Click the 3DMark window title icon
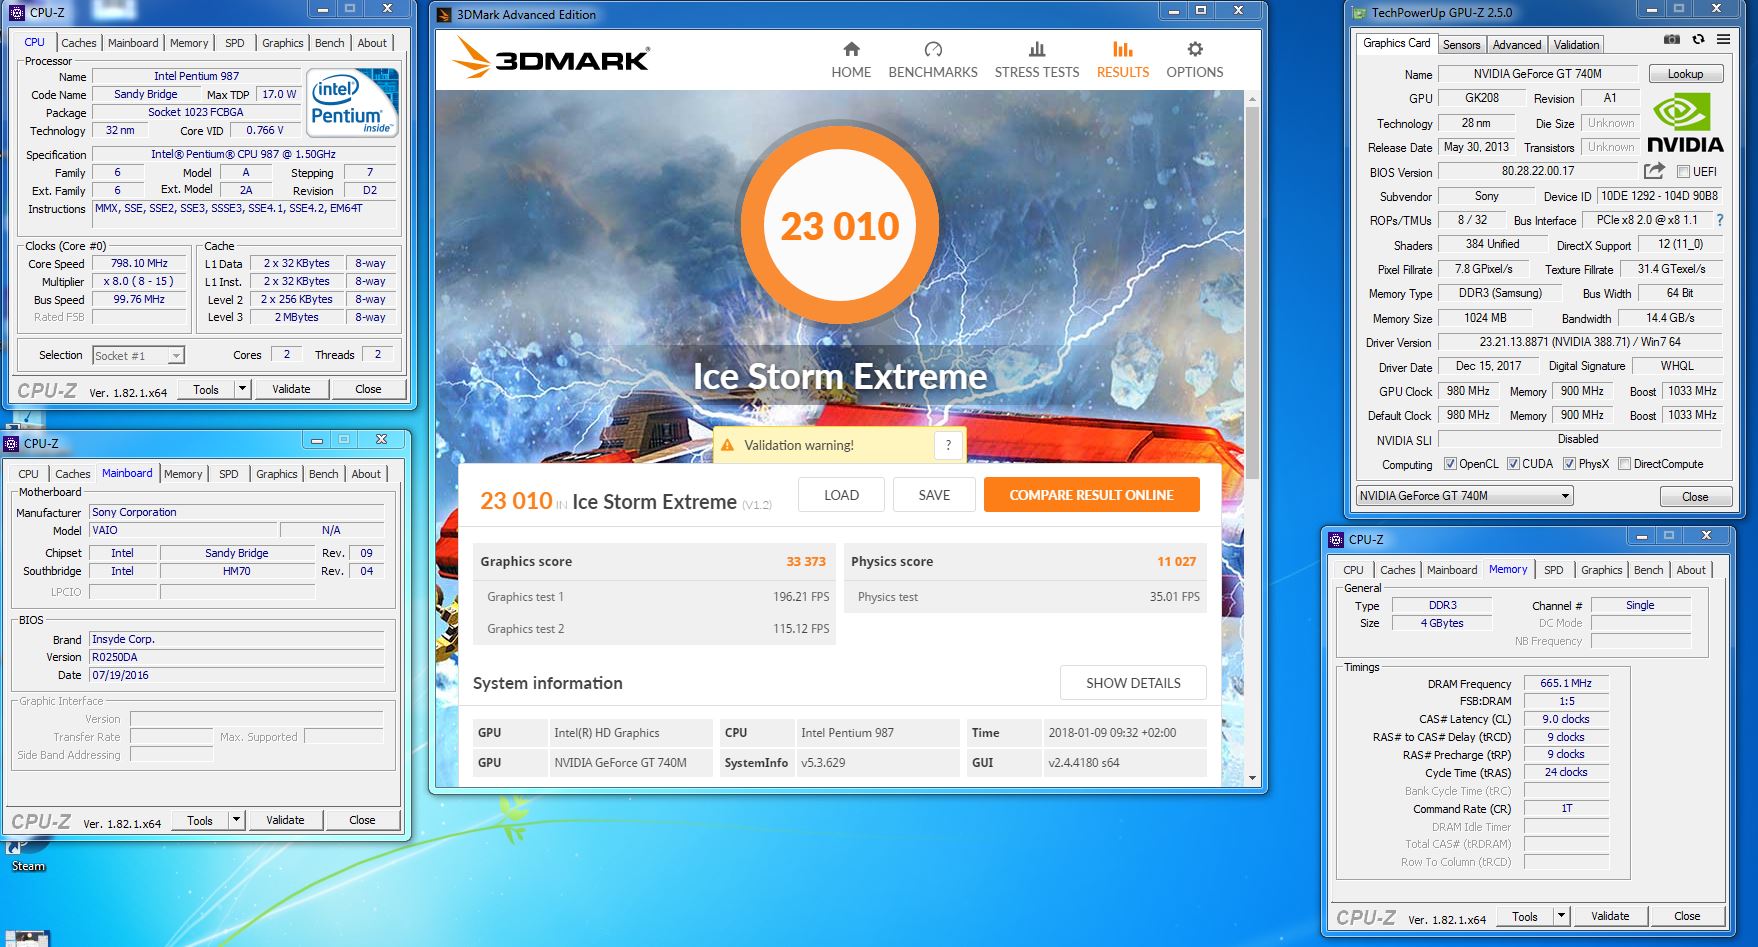Screen dimensions: 1758x947 click(x=445, y=14)
